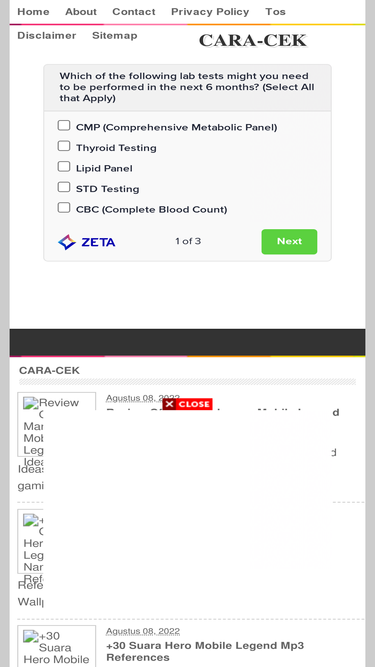The image size is (375, 667).
Task: Select the STD Testing checkbox
Action: (x=64, y=187)
